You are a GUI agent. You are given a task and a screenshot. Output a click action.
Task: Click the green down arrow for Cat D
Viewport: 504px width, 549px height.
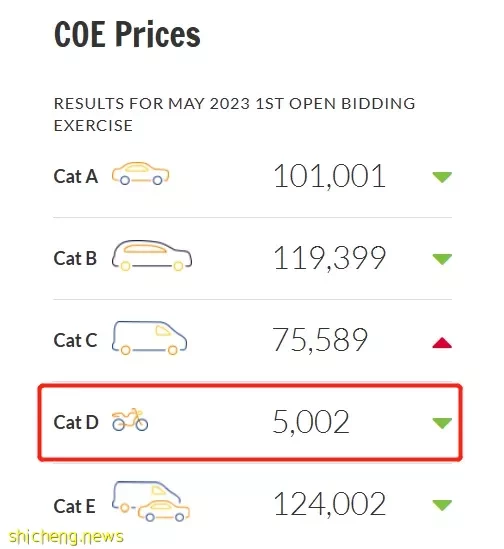pyautogui.click(x=442, y=423)
